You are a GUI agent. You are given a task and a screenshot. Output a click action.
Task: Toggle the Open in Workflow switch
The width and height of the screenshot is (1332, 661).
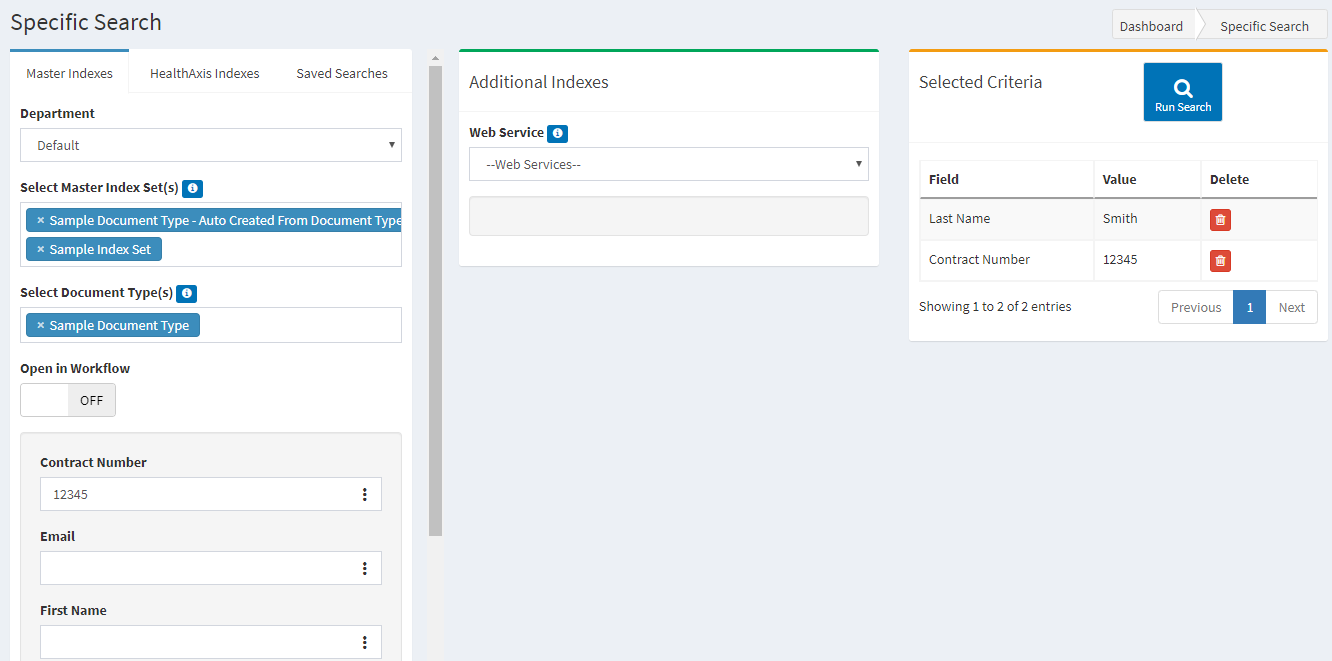tap(68, 400)
